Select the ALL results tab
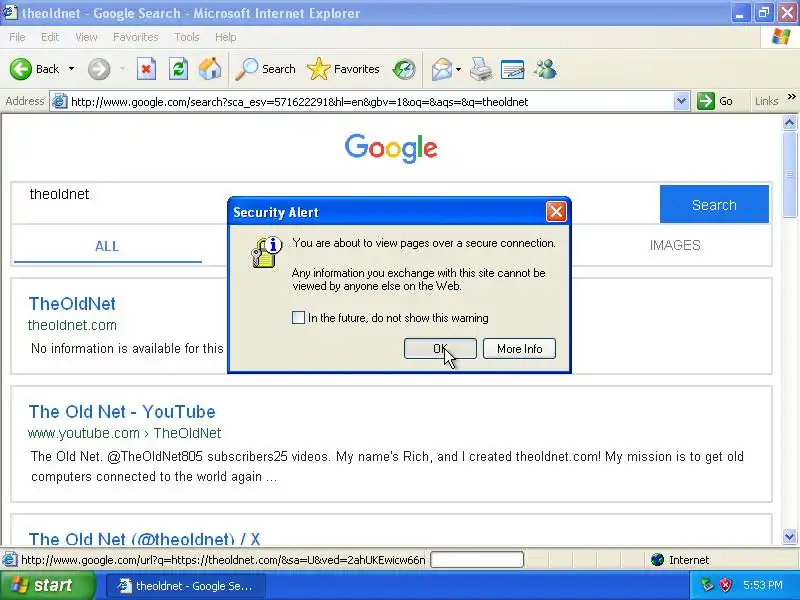 (107, 246)
